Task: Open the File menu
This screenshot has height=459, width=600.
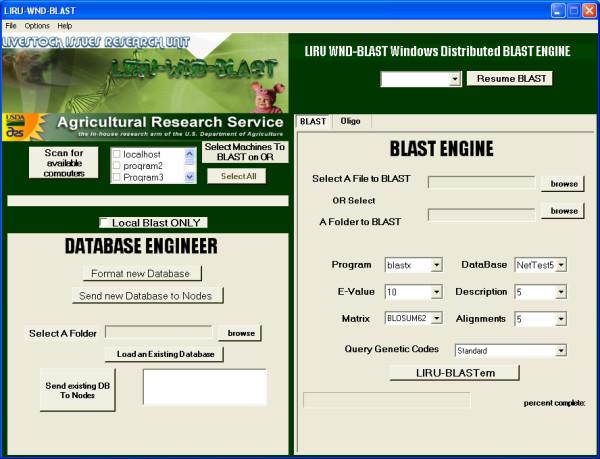Action: click(x=11, y=25)
